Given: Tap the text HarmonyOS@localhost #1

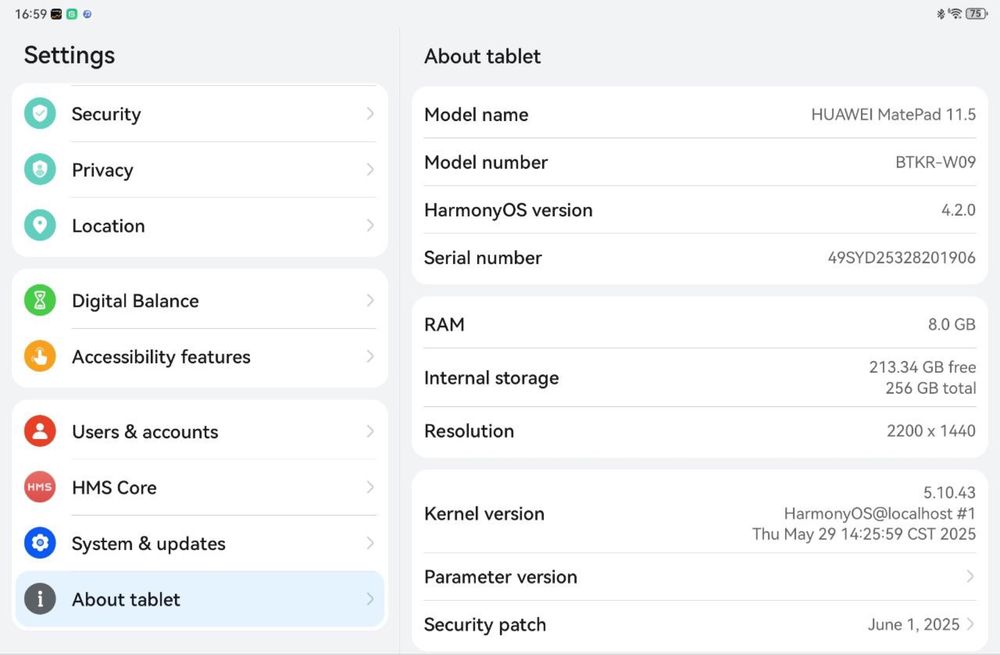Looking at the screenshot, I should point(880,514).
